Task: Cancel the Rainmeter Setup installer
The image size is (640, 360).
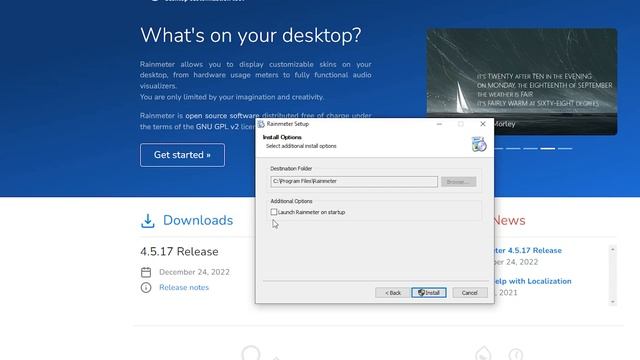Action: click(470, 293)
